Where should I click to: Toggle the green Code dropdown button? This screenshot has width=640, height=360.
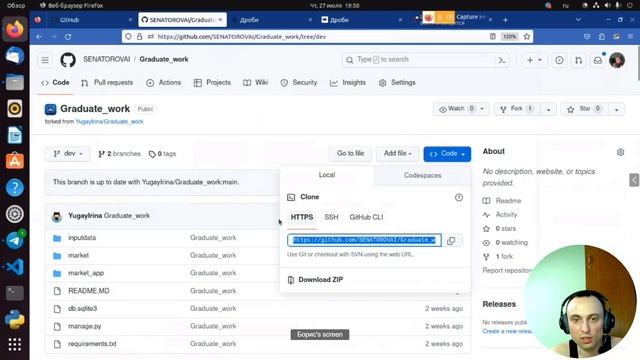(447, 154)
